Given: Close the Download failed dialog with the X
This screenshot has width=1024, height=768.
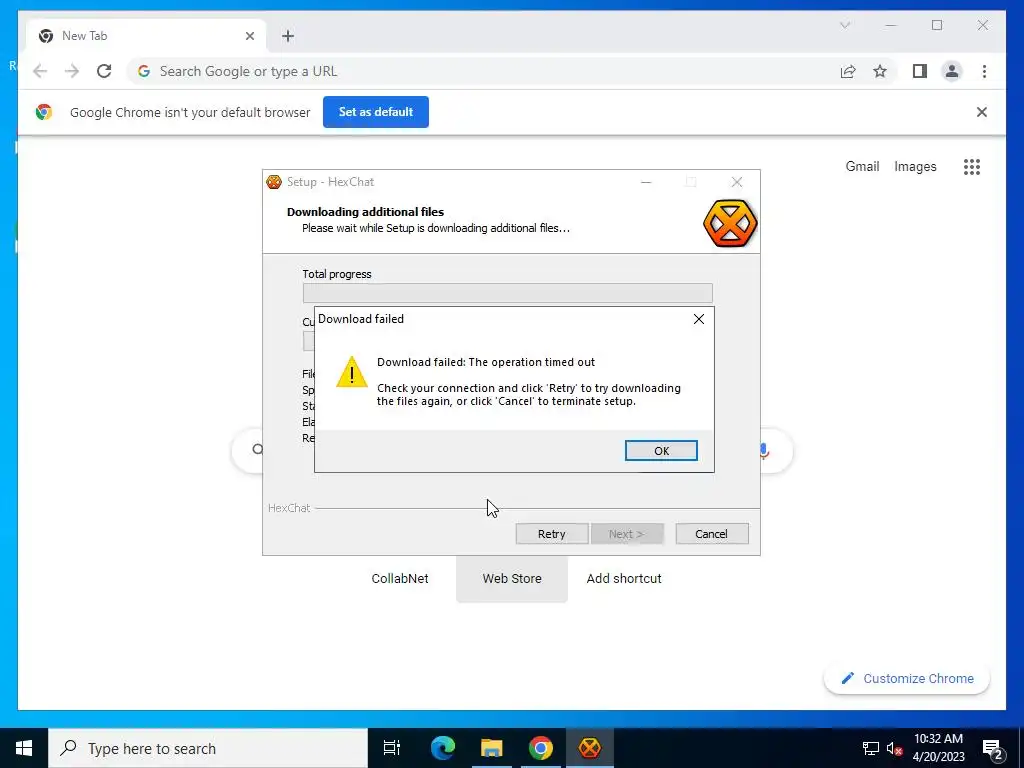Looking at the screenshot, I should [x=699, y=319].
